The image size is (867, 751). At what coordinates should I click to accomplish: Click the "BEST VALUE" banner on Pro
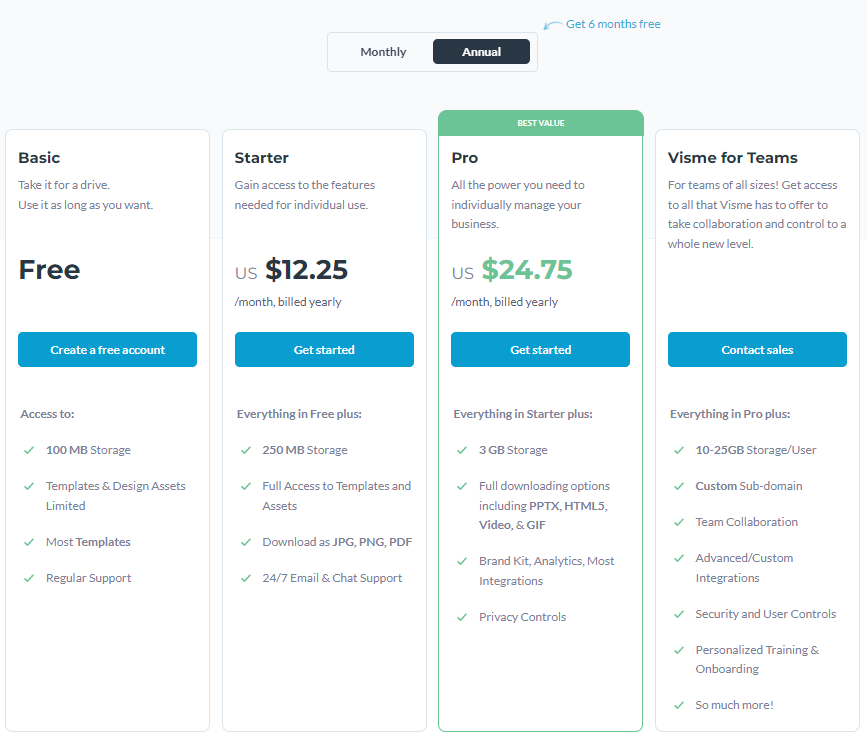540,122
